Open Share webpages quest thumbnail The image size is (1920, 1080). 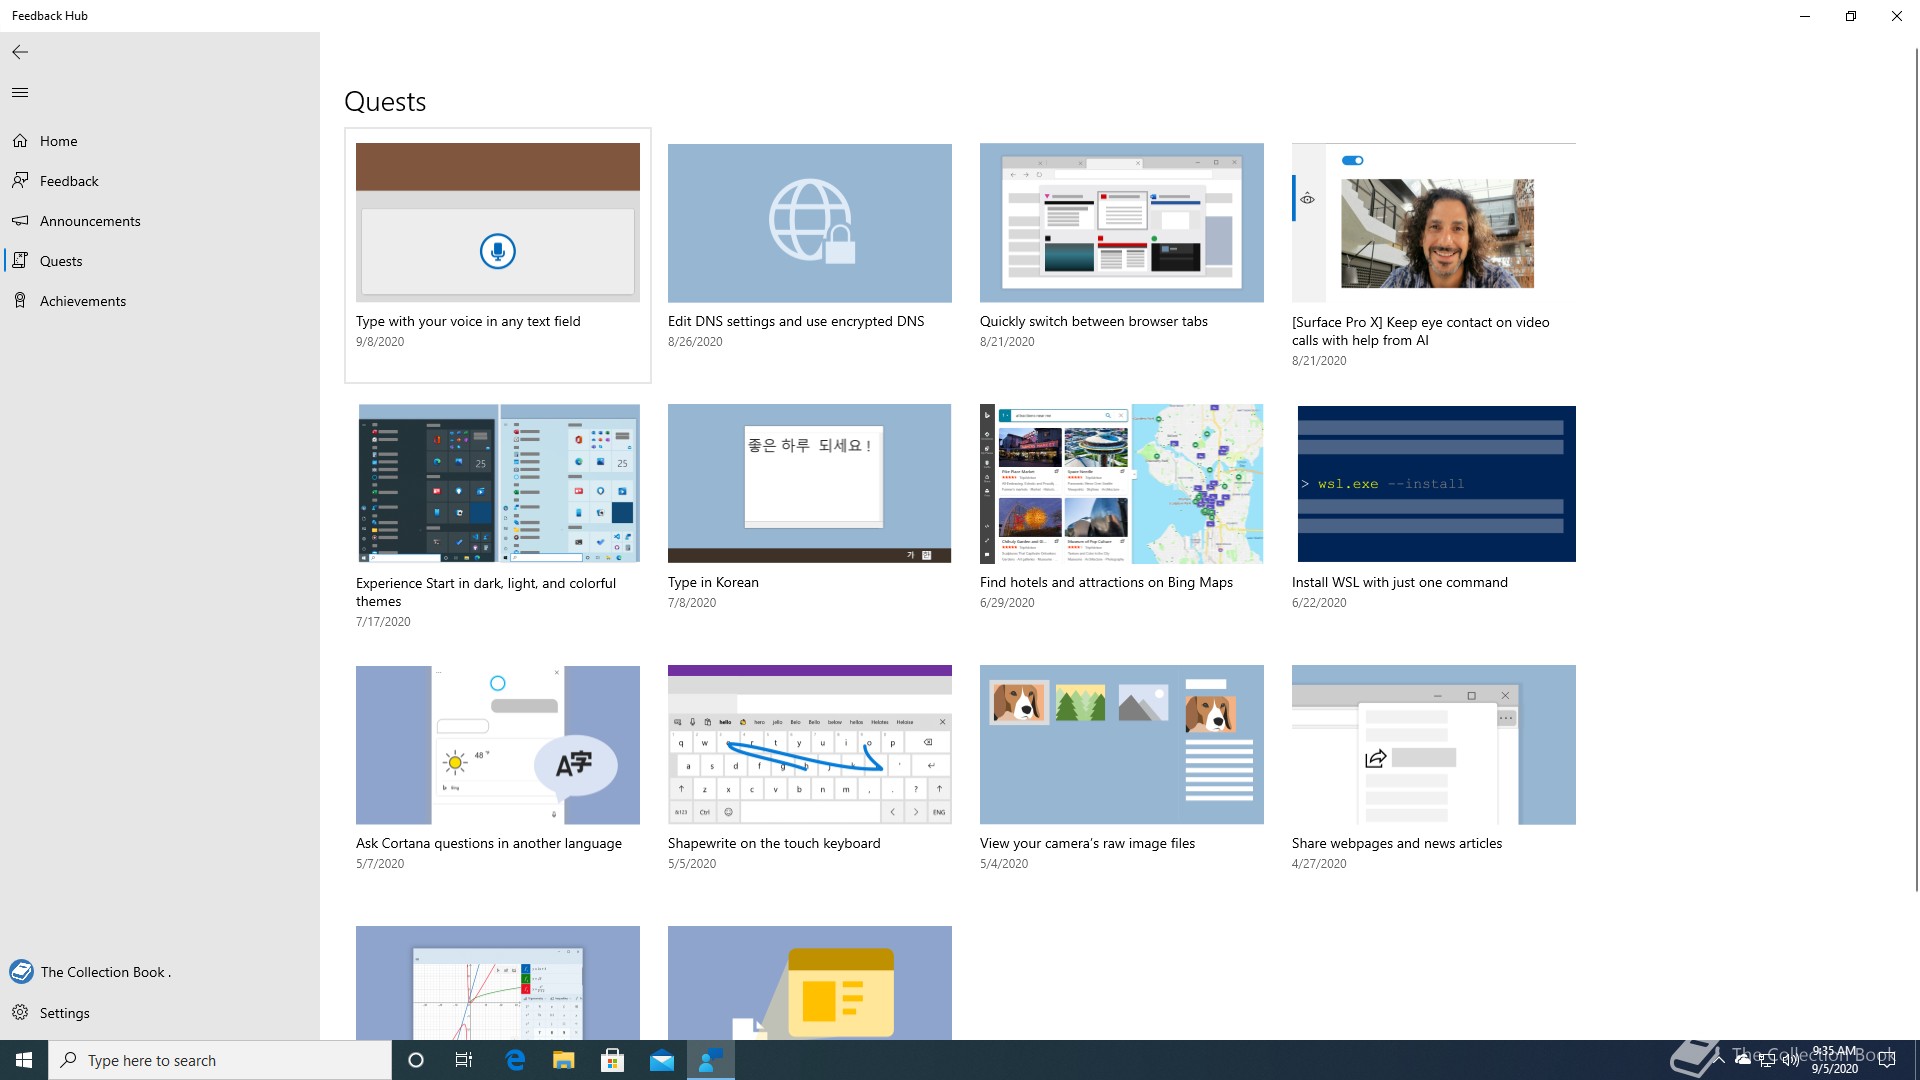pyautogui.click(x=1434, y=745)
